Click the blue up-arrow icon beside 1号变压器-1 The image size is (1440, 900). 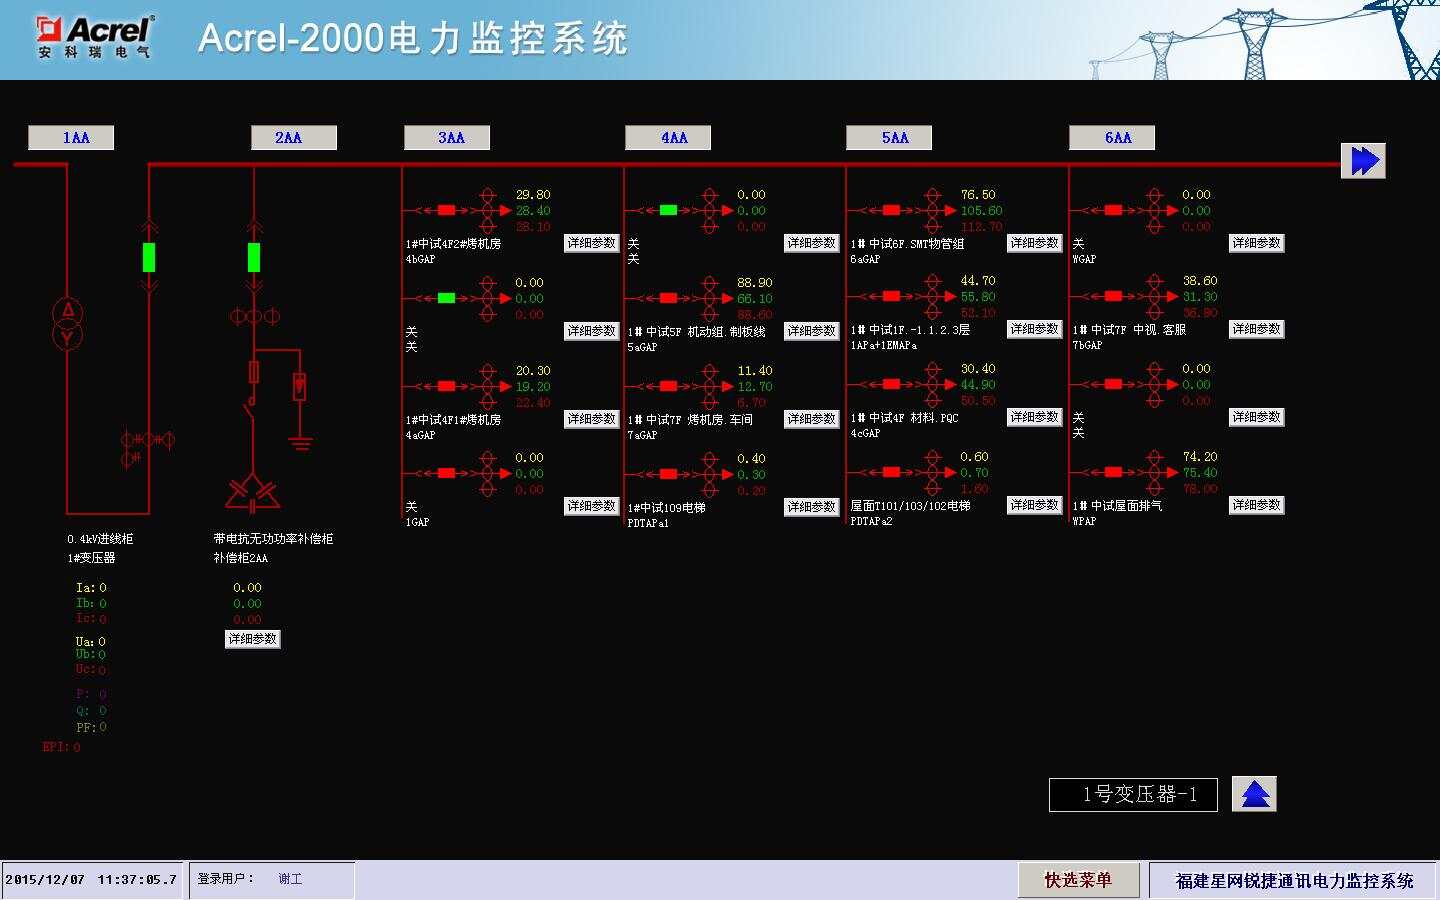pyautogui.click(x=1254, y=794)
